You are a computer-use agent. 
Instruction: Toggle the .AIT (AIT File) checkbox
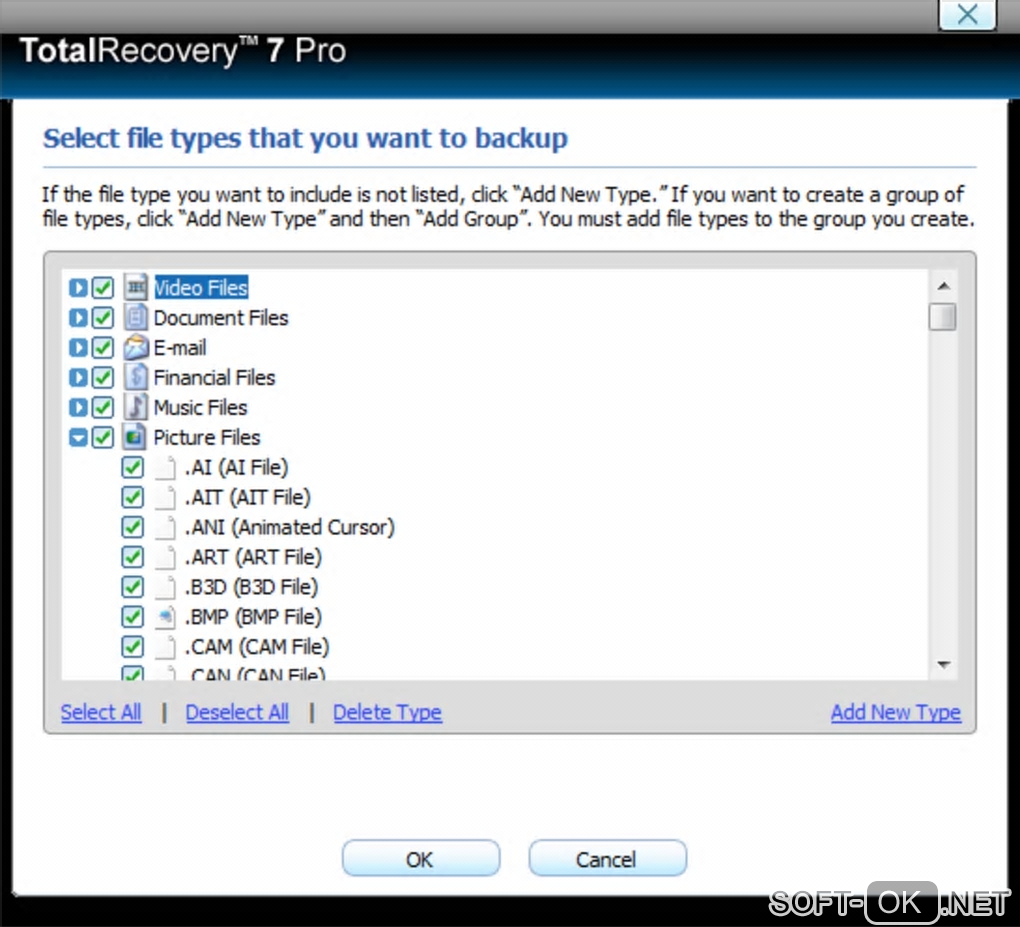click(133, 497)
